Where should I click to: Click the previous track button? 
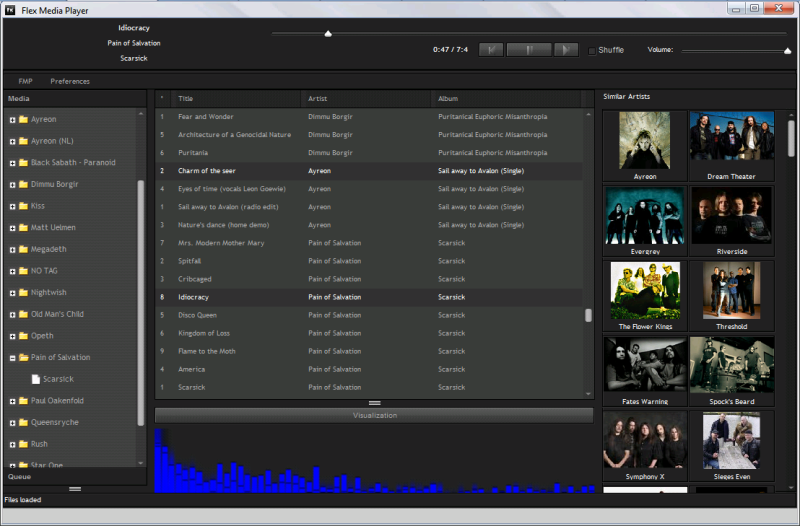[x=491, y=50]
